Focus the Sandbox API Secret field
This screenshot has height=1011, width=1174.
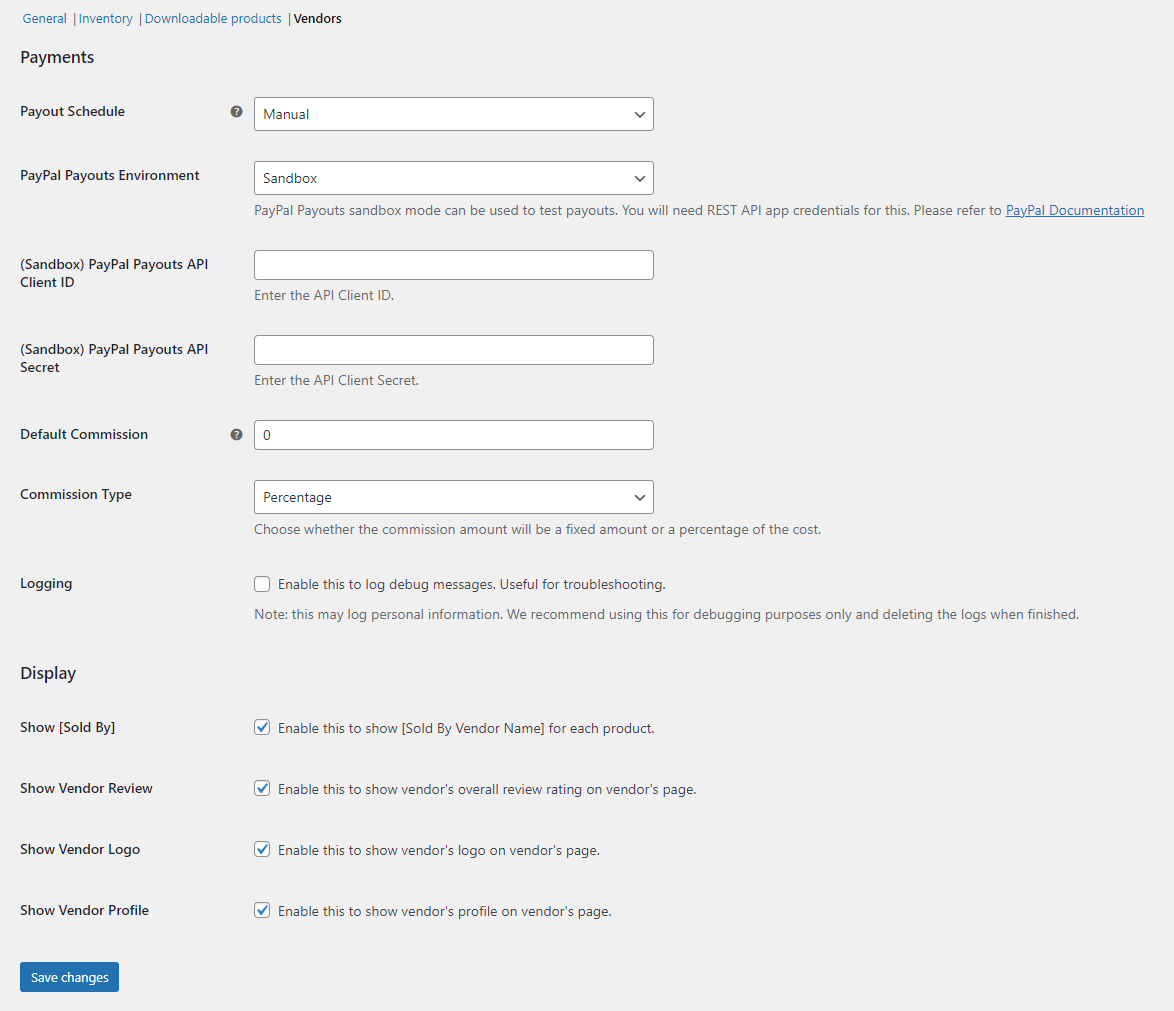[454, 350]
